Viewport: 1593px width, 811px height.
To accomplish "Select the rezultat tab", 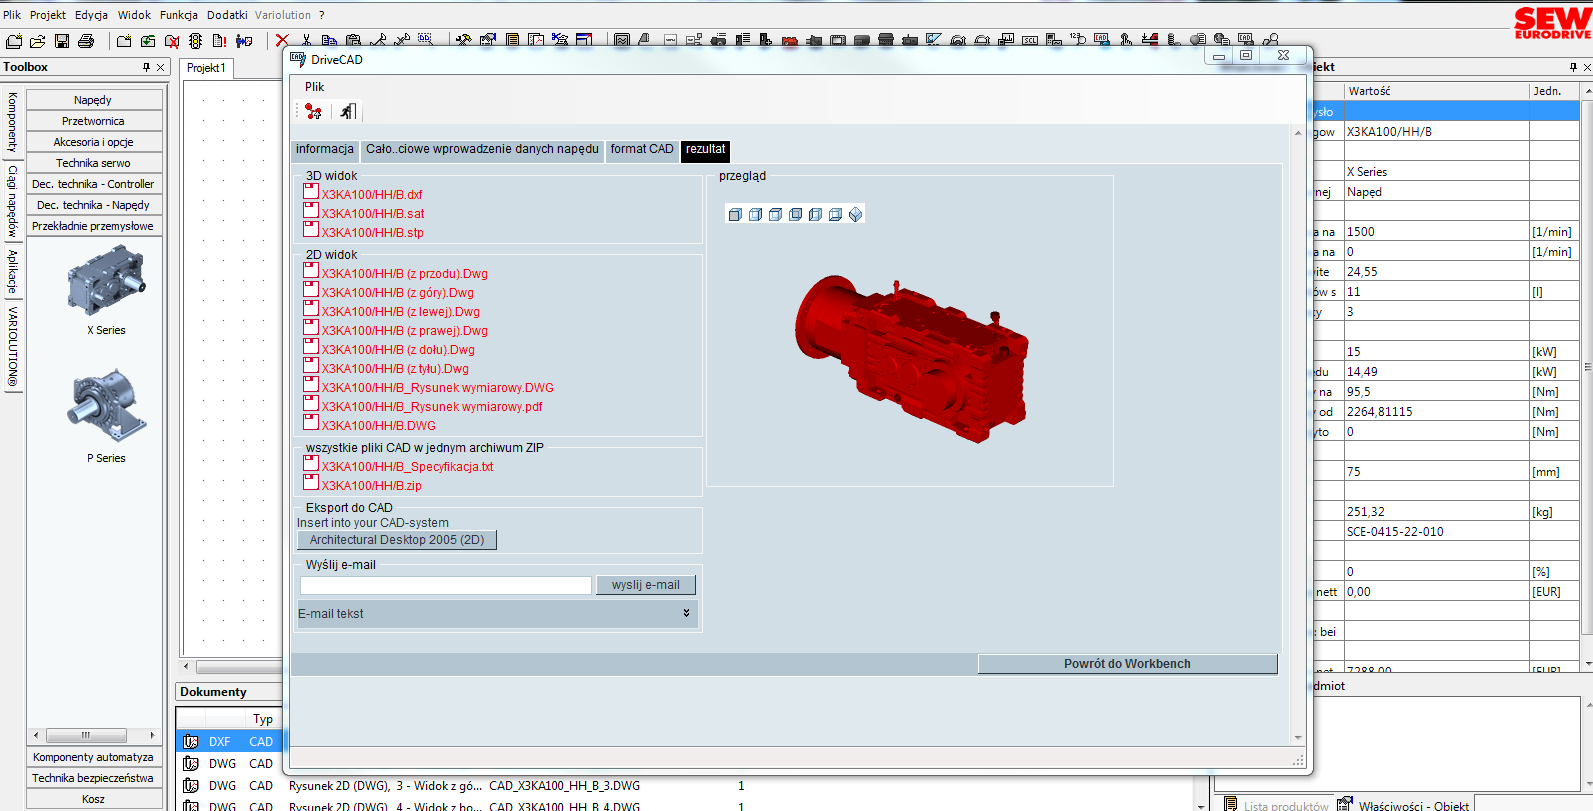I will click(x=705, y=150).
